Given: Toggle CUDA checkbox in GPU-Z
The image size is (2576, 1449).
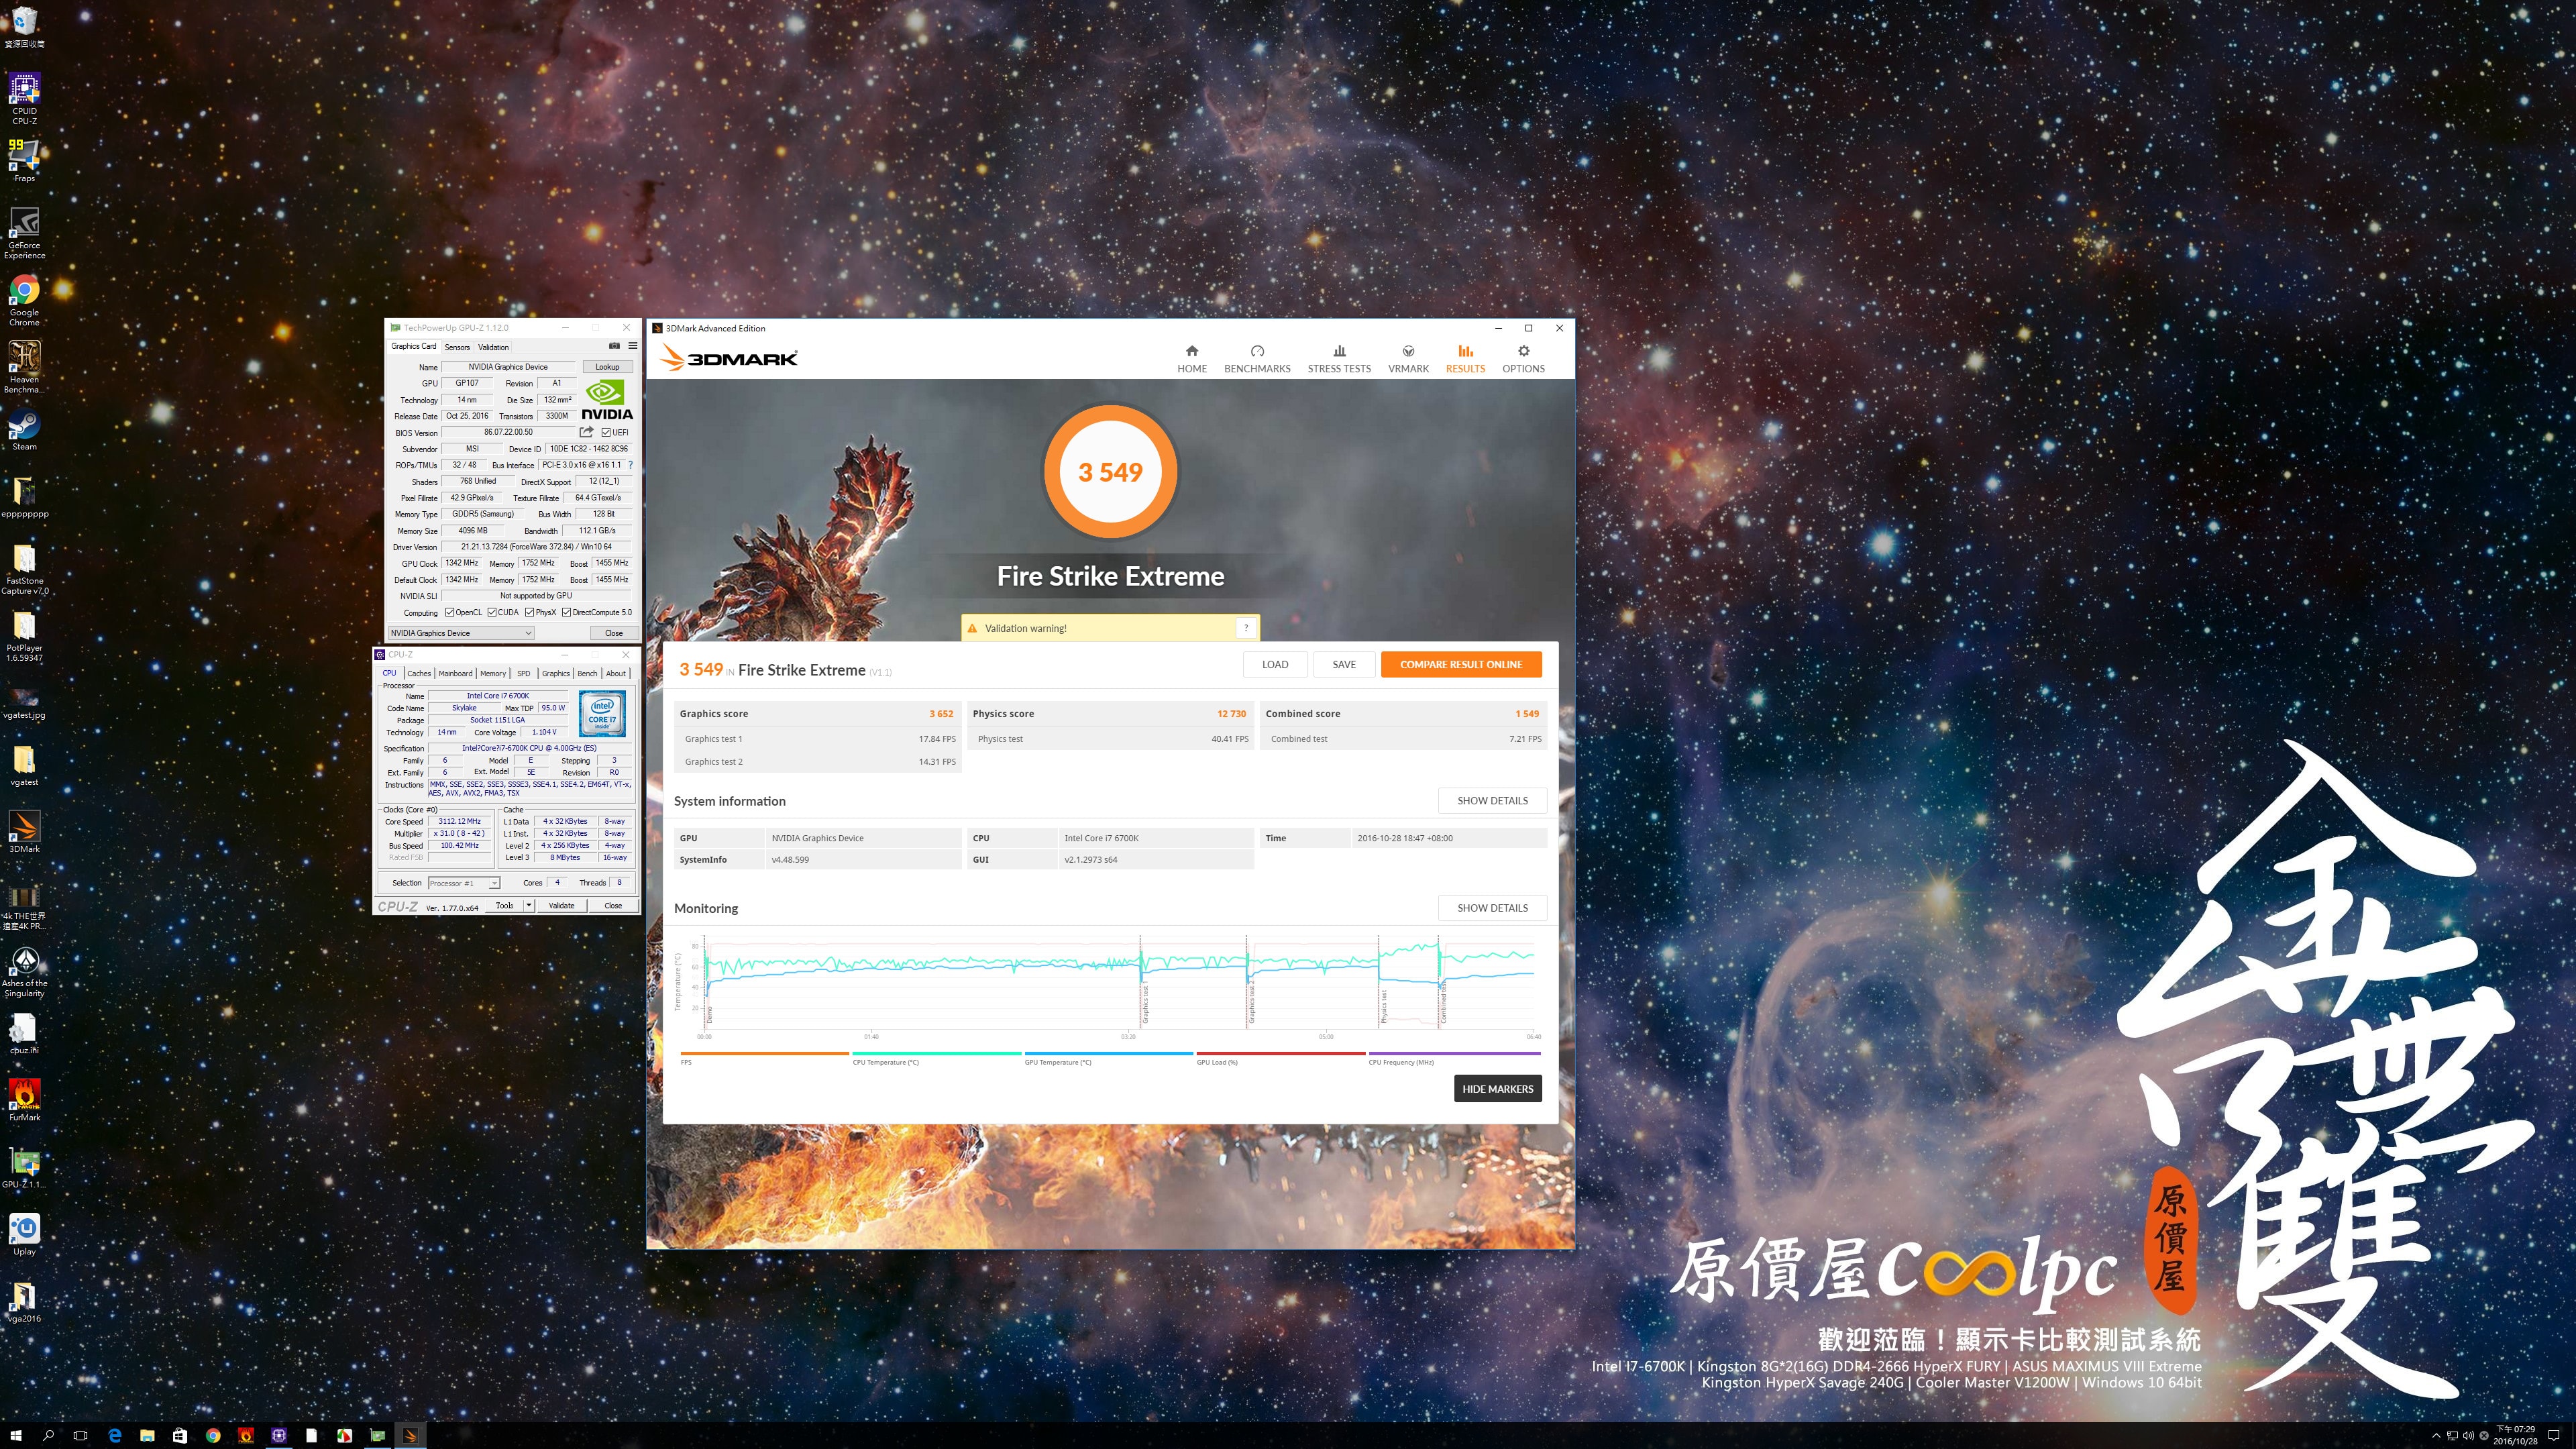Looking at the screenshot, I should click(492, 612).
